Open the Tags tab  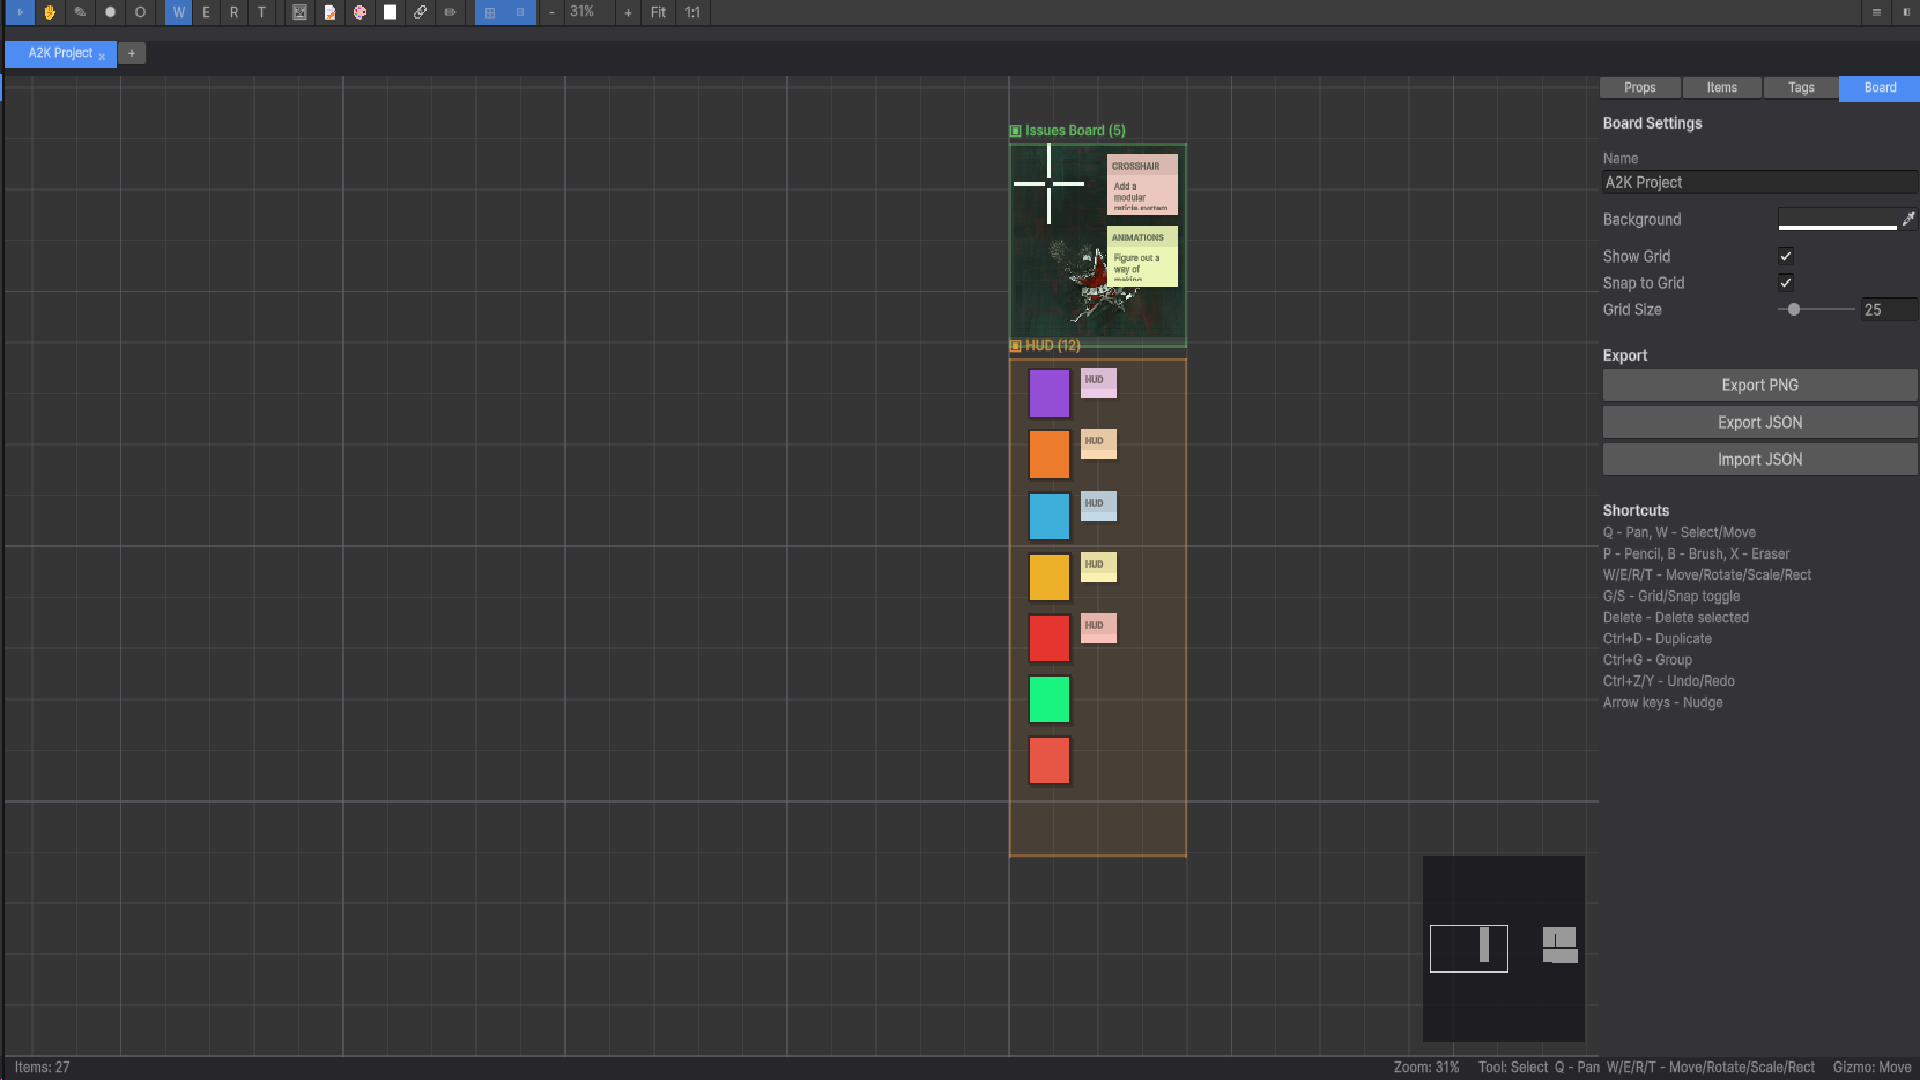click(1800, 88)
